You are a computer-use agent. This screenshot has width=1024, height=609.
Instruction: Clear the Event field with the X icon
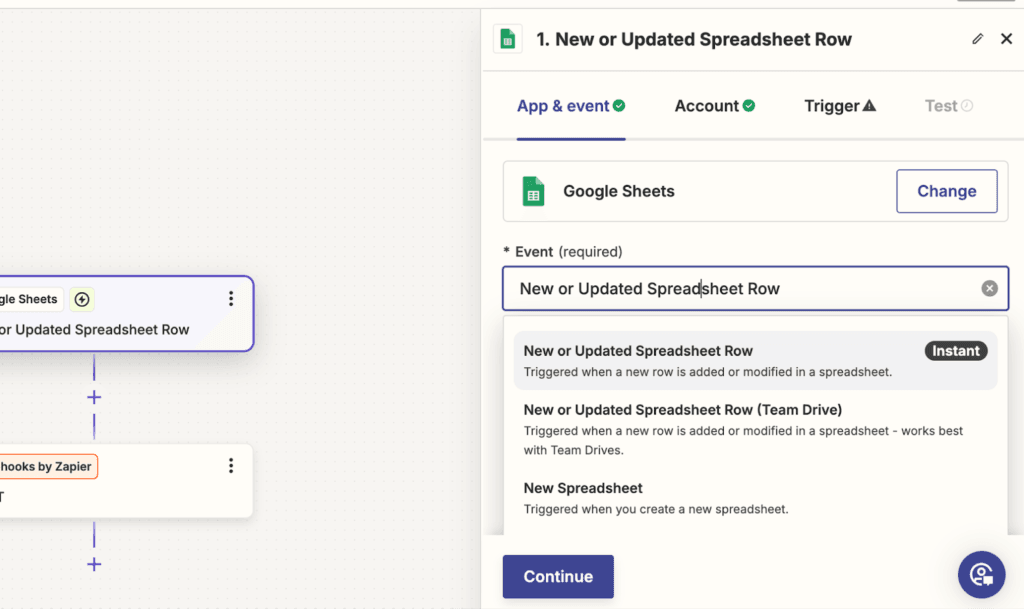coord(989,287)
